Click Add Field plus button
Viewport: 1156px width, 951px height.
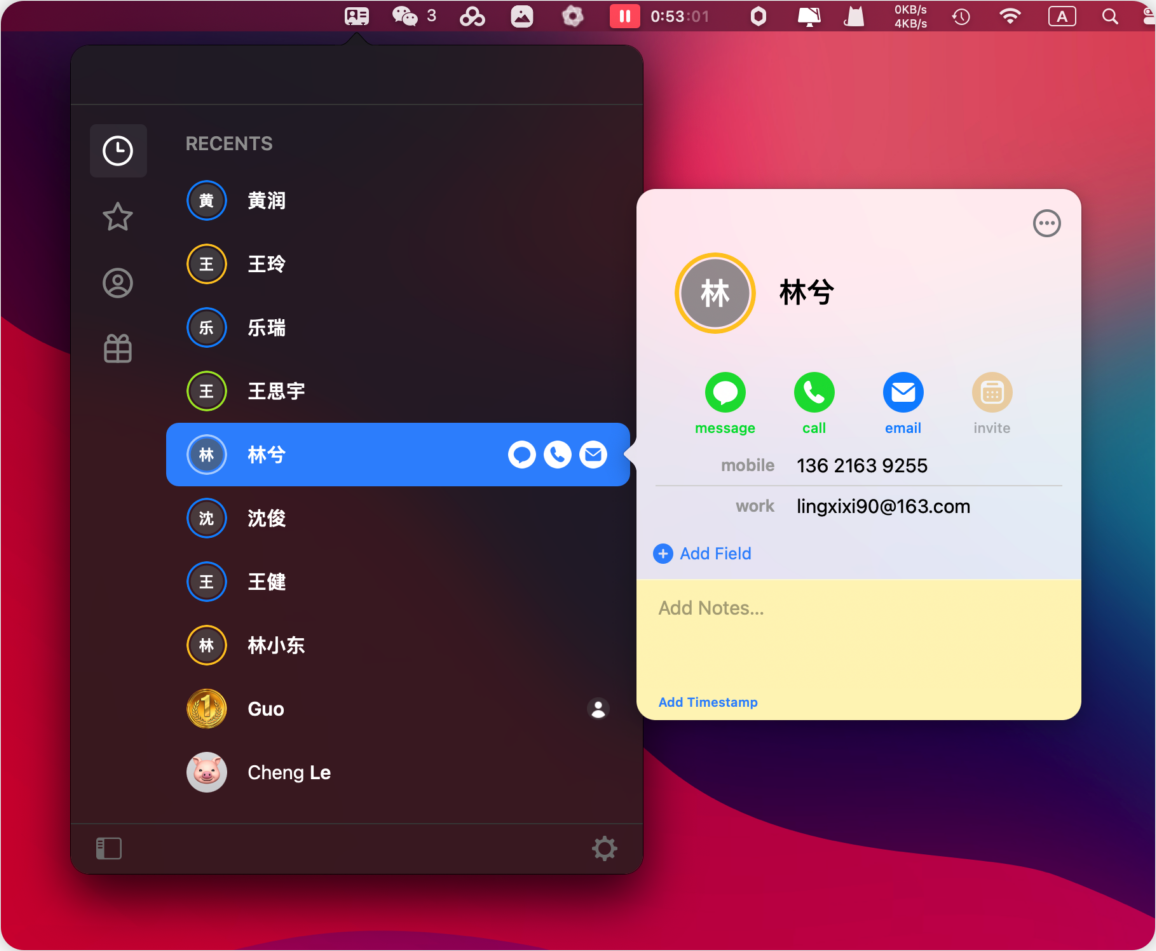(x=663, y=554)
